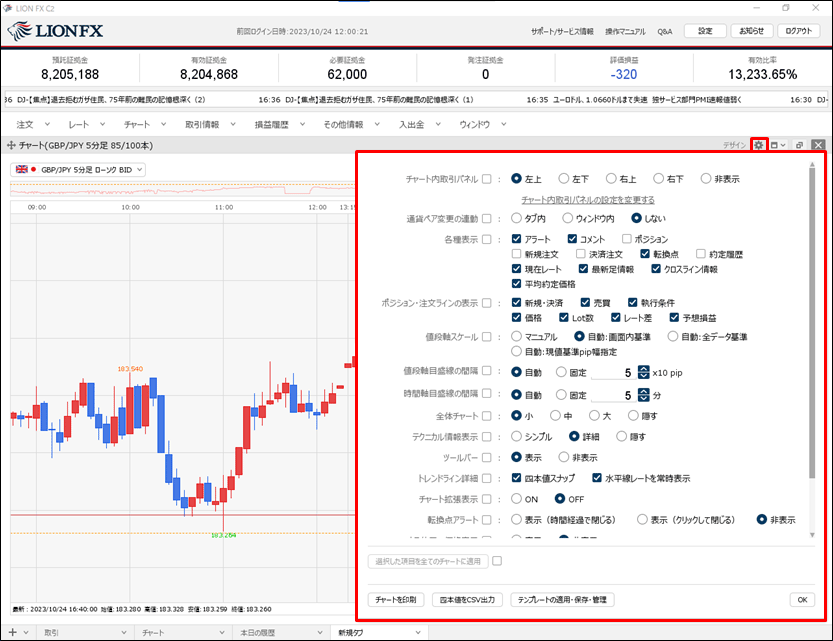The width and height of the screenshot is (833, 641).
Task: Switch to the 取引 bottom tab
Action: point(85,633)
